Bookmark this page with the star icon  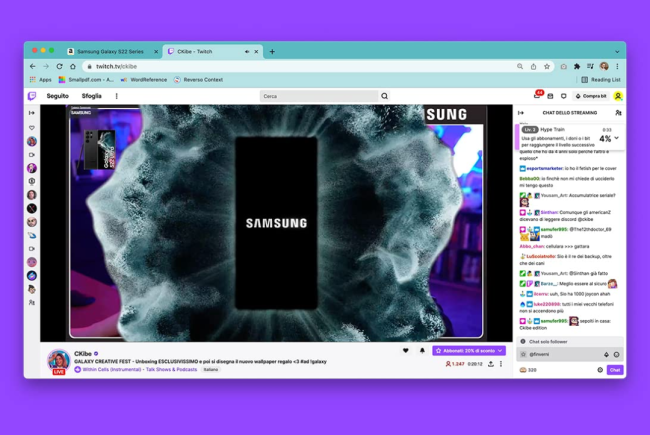[547, 66]
